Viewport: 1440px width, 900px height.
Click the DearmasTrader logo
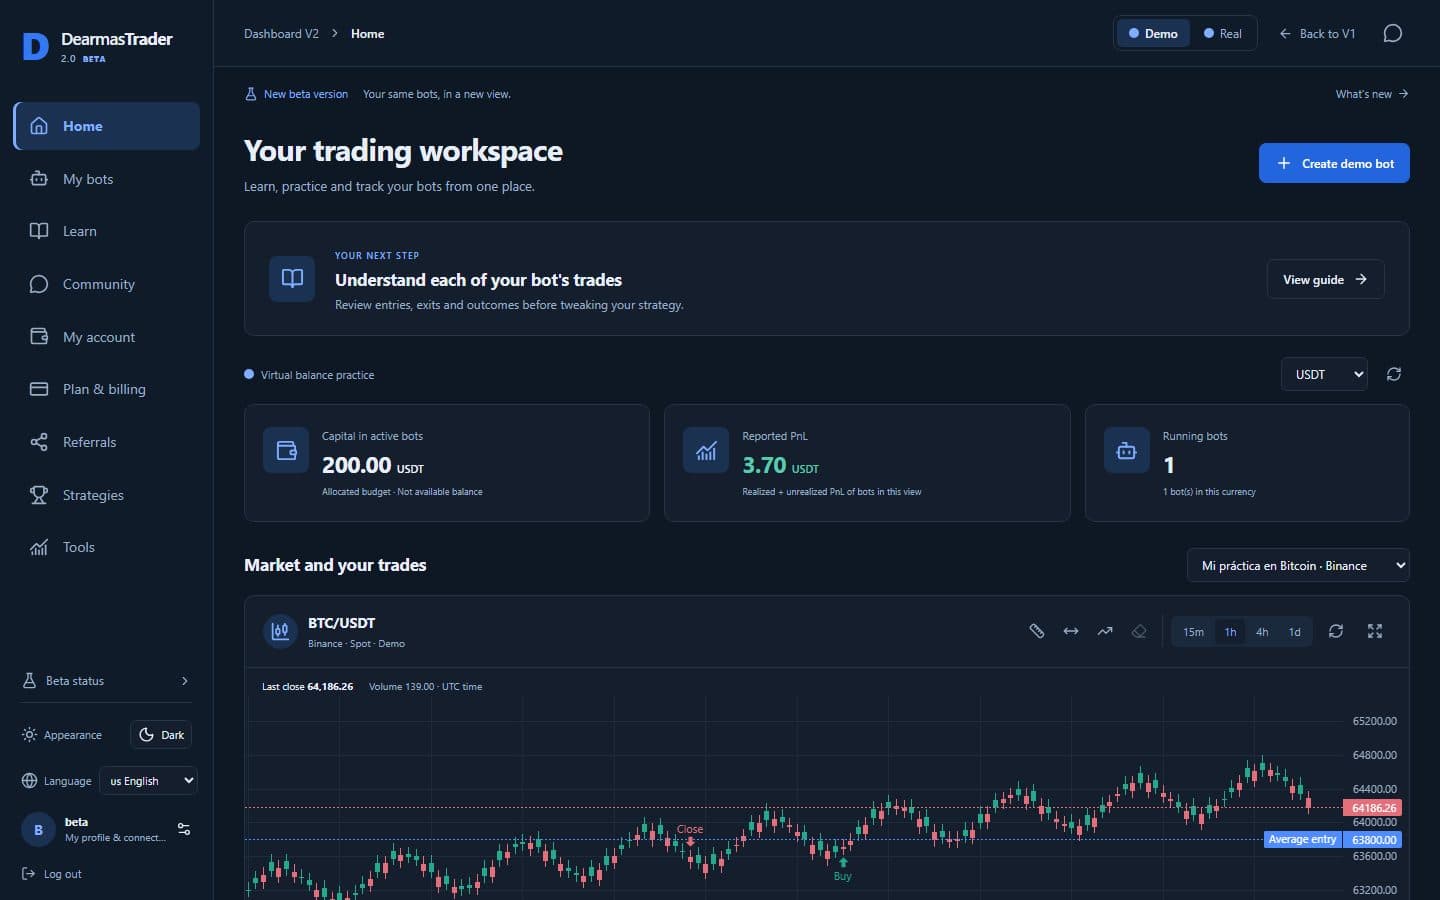tap(97, 46)
